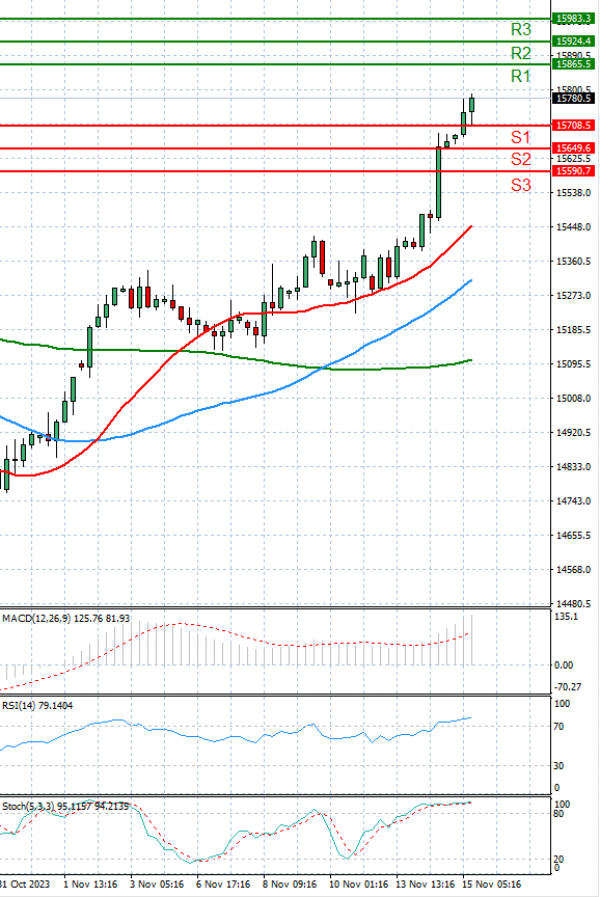
Task: Select the 15865.5 price tag
Action: pyautogui.click(x=573, y=64)
